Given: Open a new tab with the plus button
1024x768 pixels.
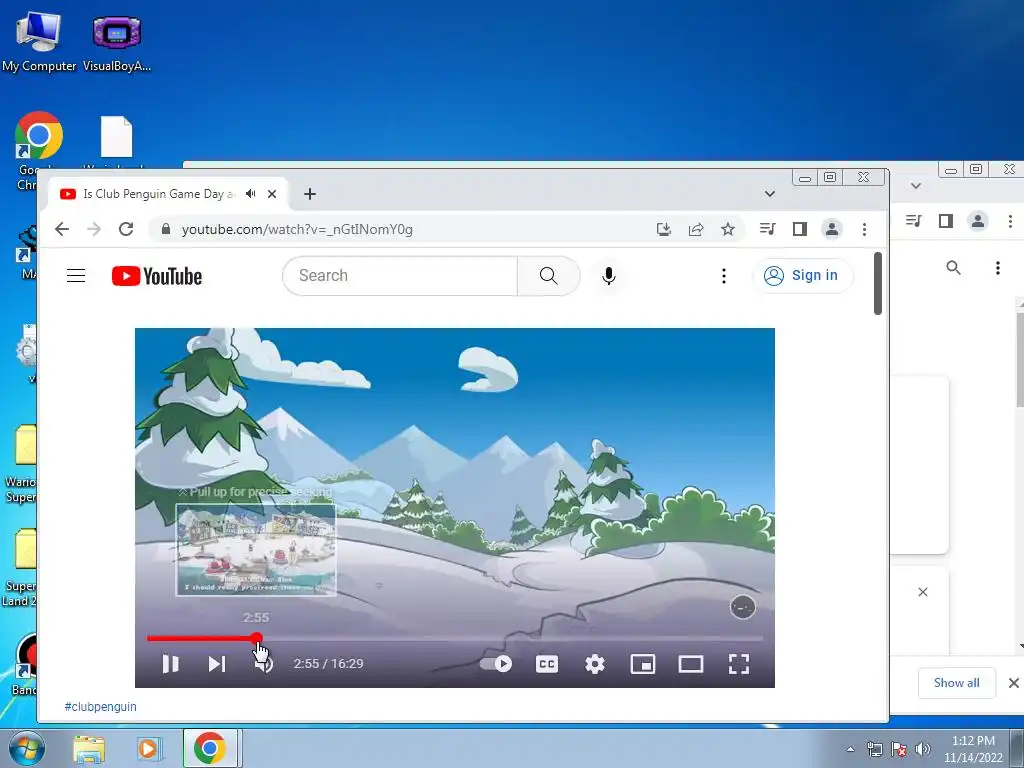Looking at the screenshot, I should coord(310,194).
